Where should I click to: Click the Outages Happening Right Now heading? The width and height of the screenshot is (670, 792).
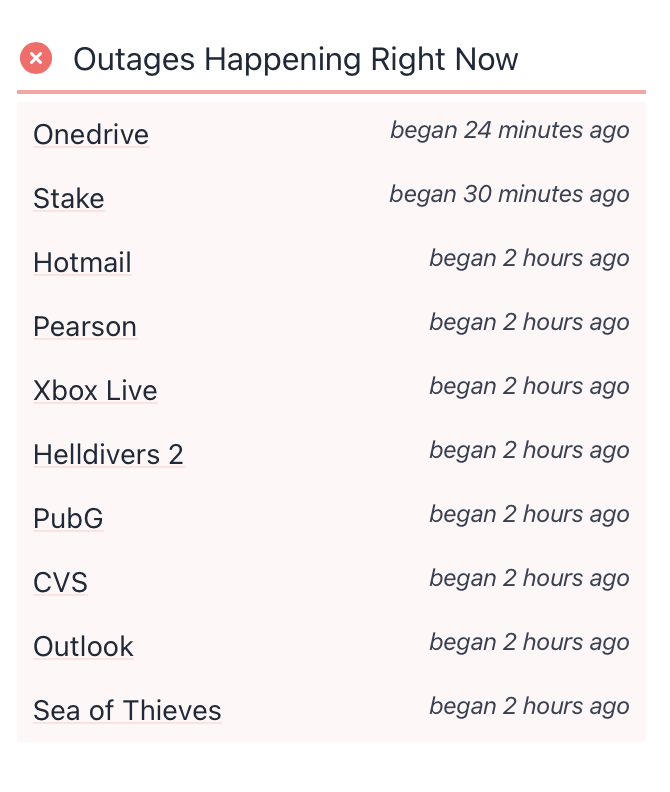(x=296, y=60)
